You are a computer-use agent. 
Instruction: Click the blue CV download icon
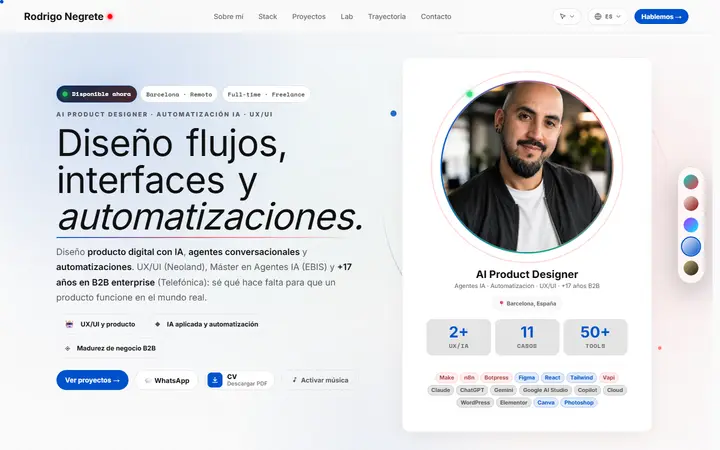point(214,380)
